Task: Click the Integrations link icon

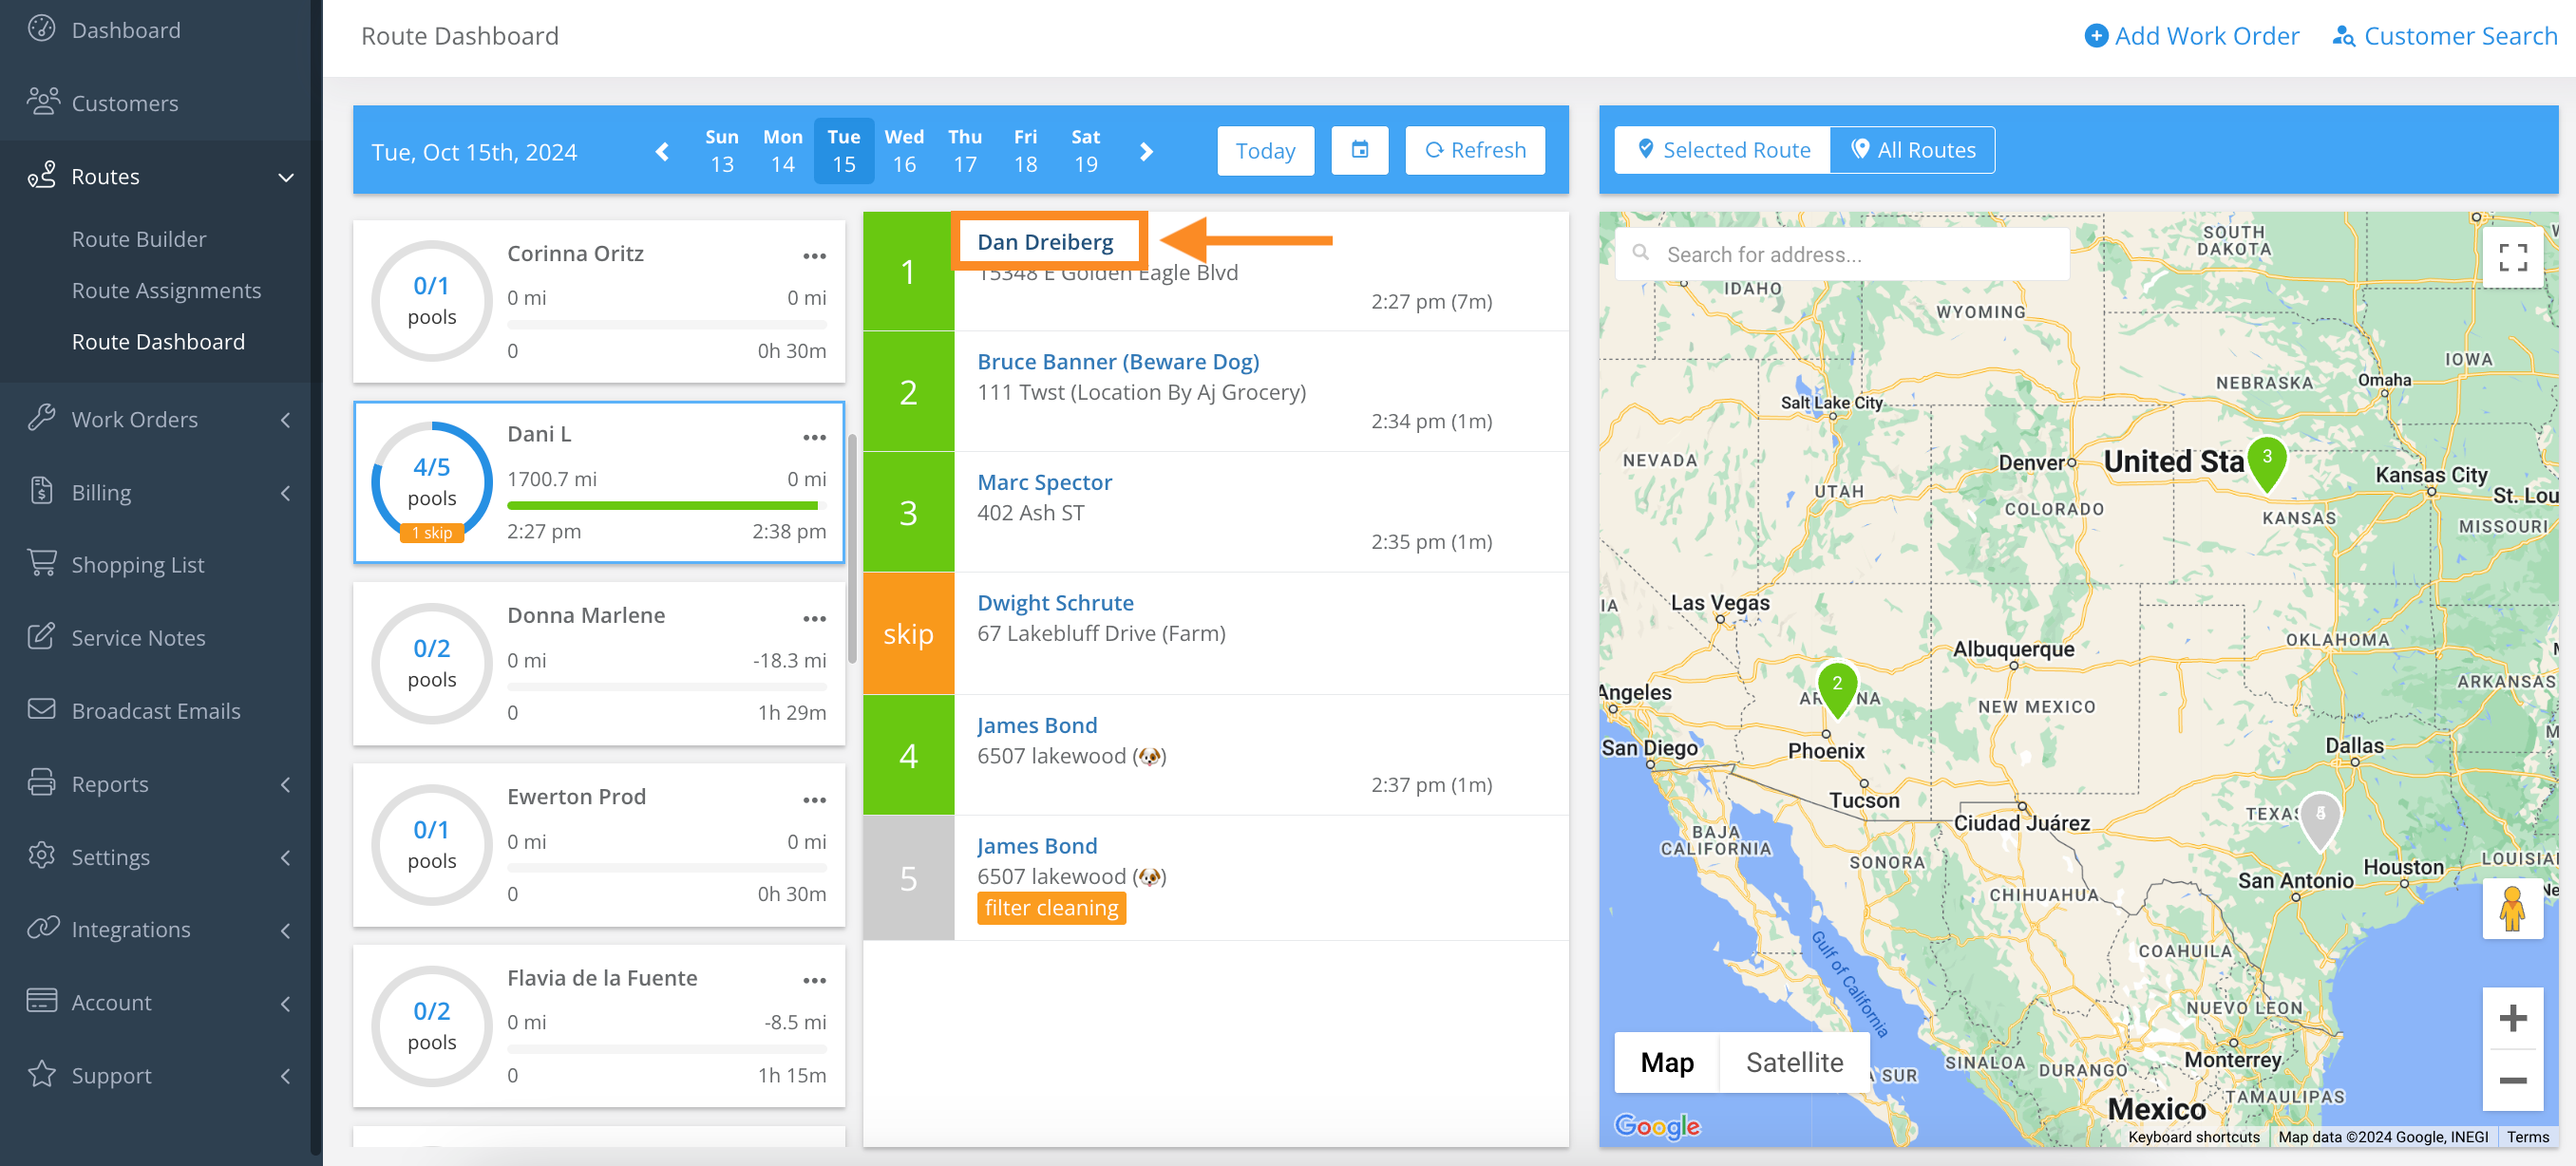Action: (42, 928)
